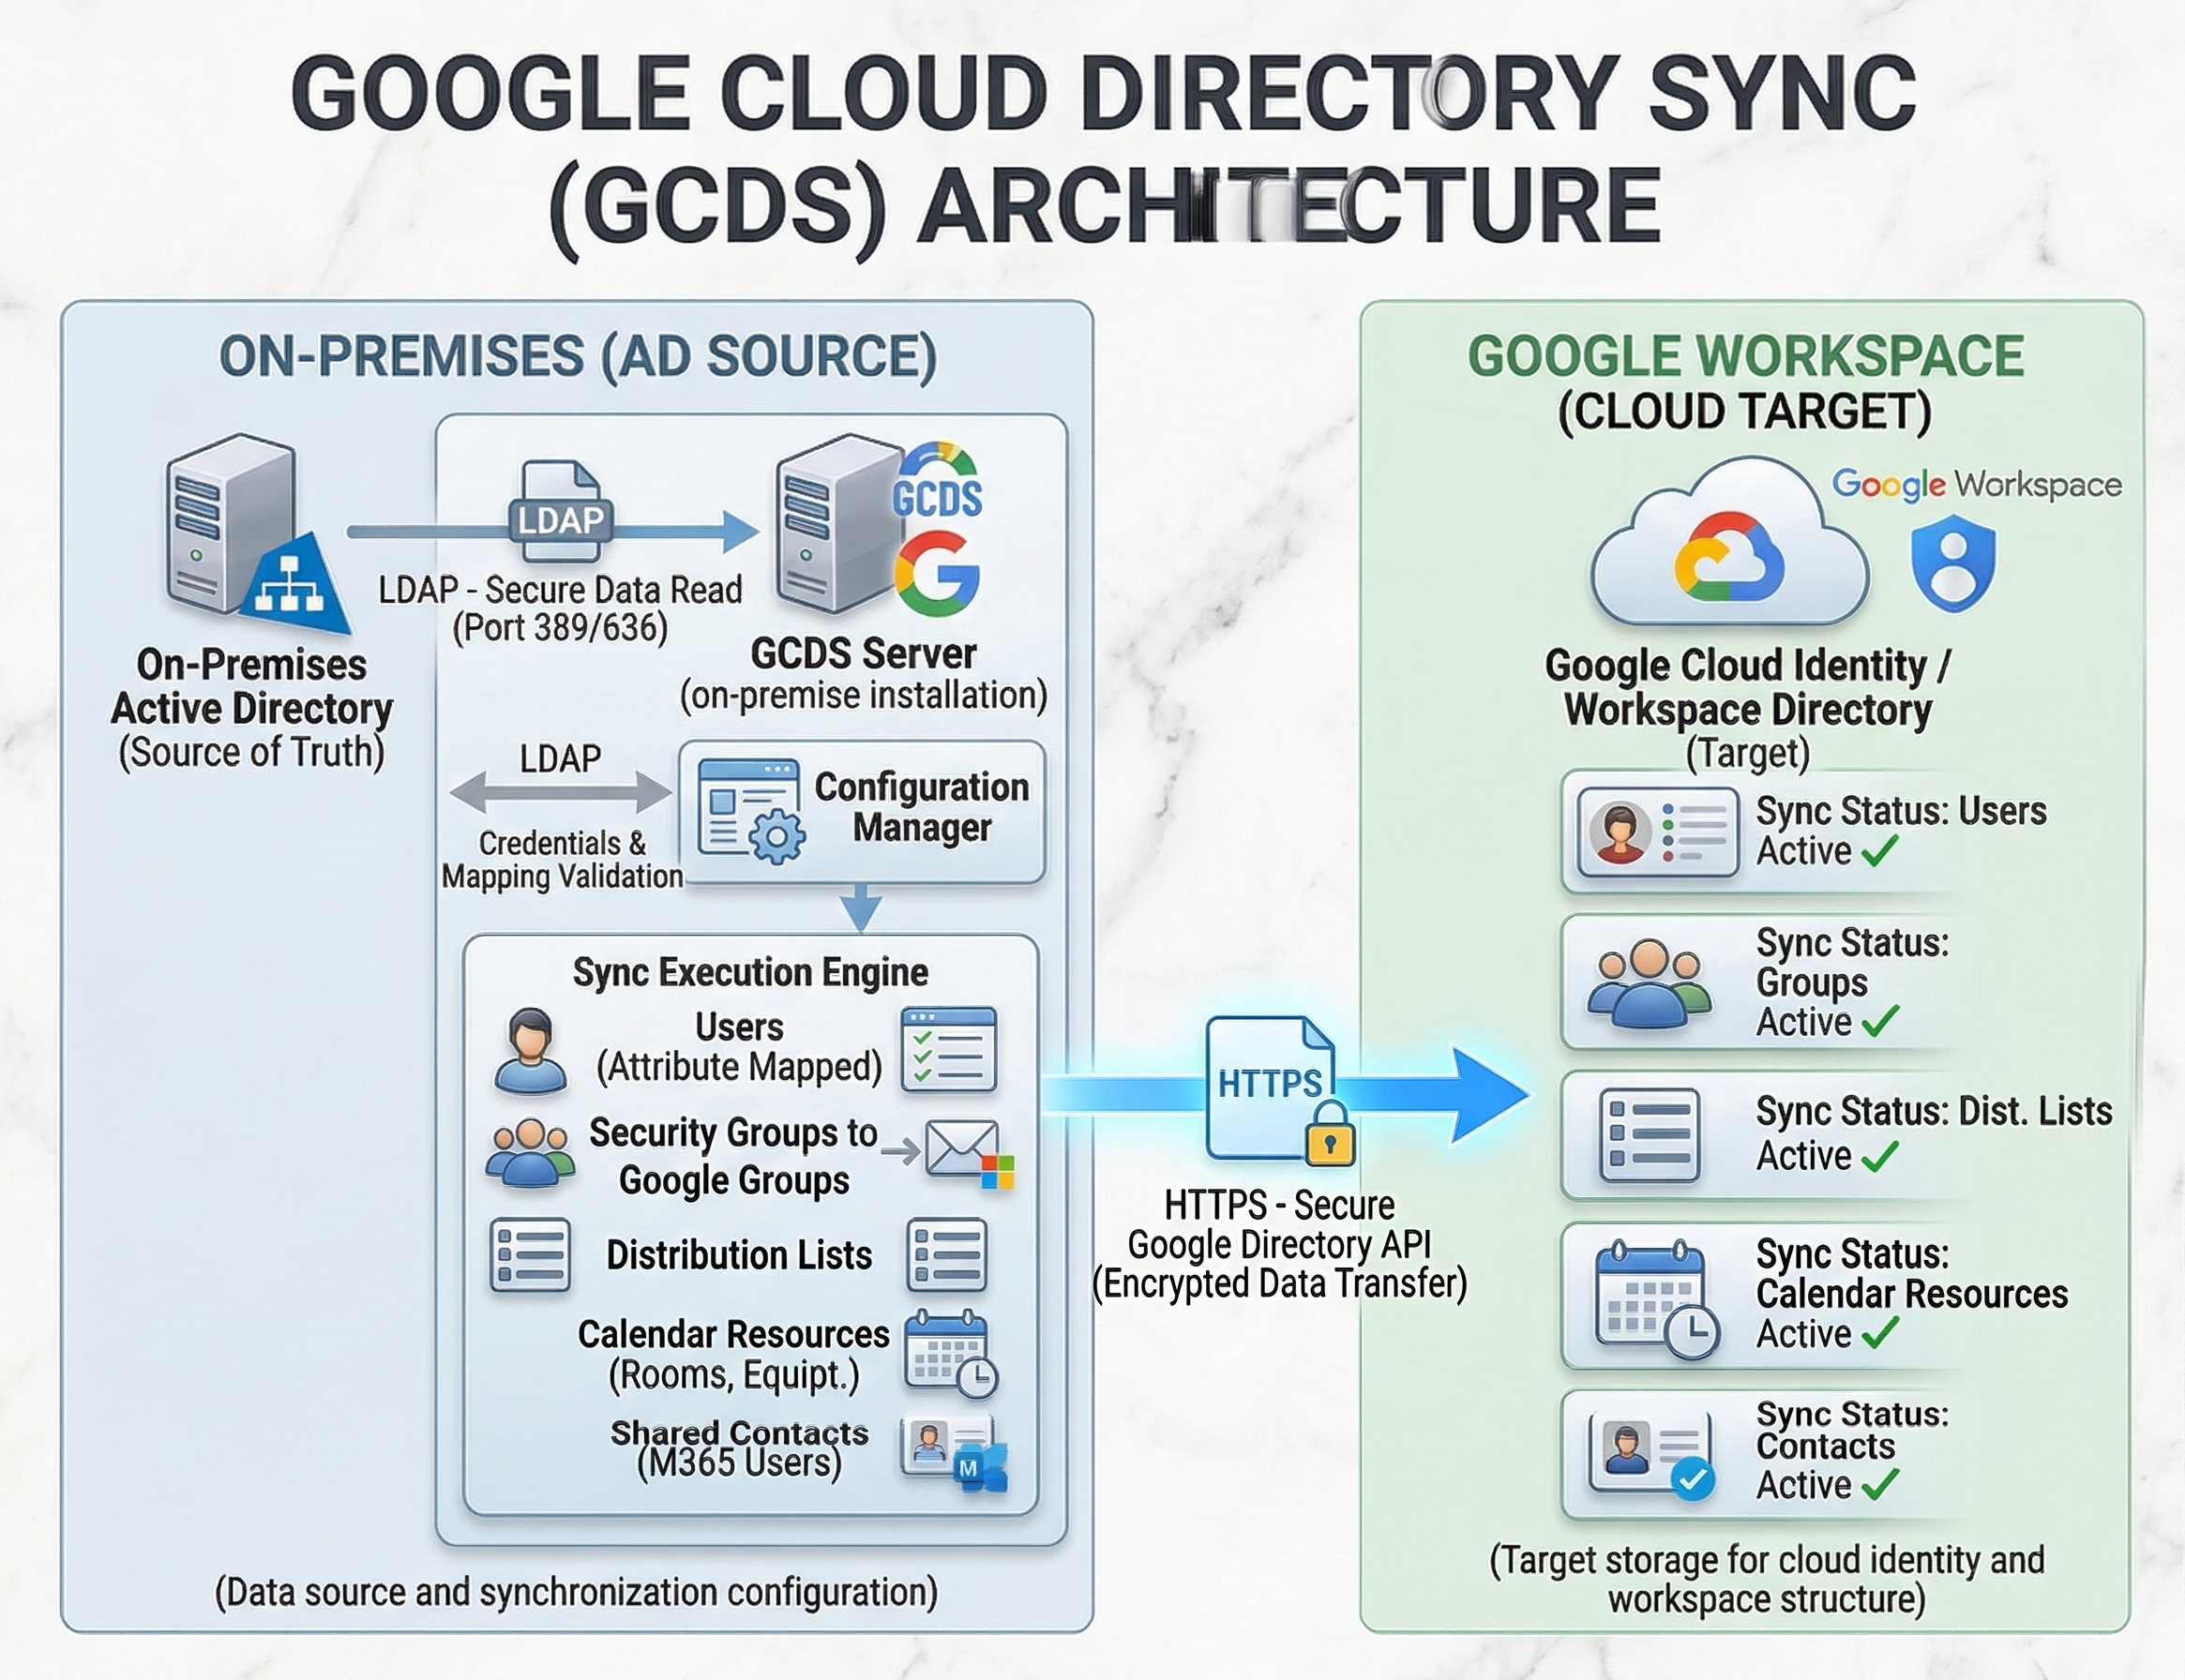Click the 'Distribution Lists' label
Viewport: 2185px width, 1680px height.
click(x=739, y=1255)
